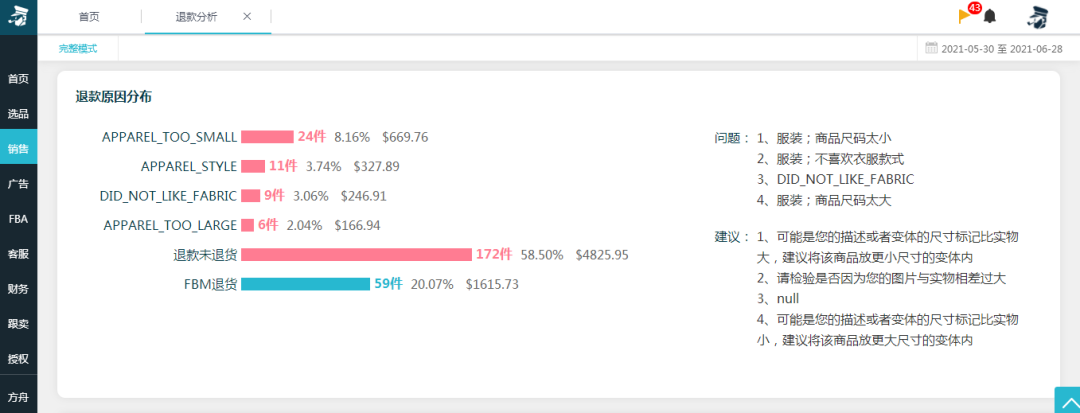Viewport: 1080px width, 413px height.
Task: Click the calendar icon beside date range
Action: pyautogui.click(x=931, y=47)
